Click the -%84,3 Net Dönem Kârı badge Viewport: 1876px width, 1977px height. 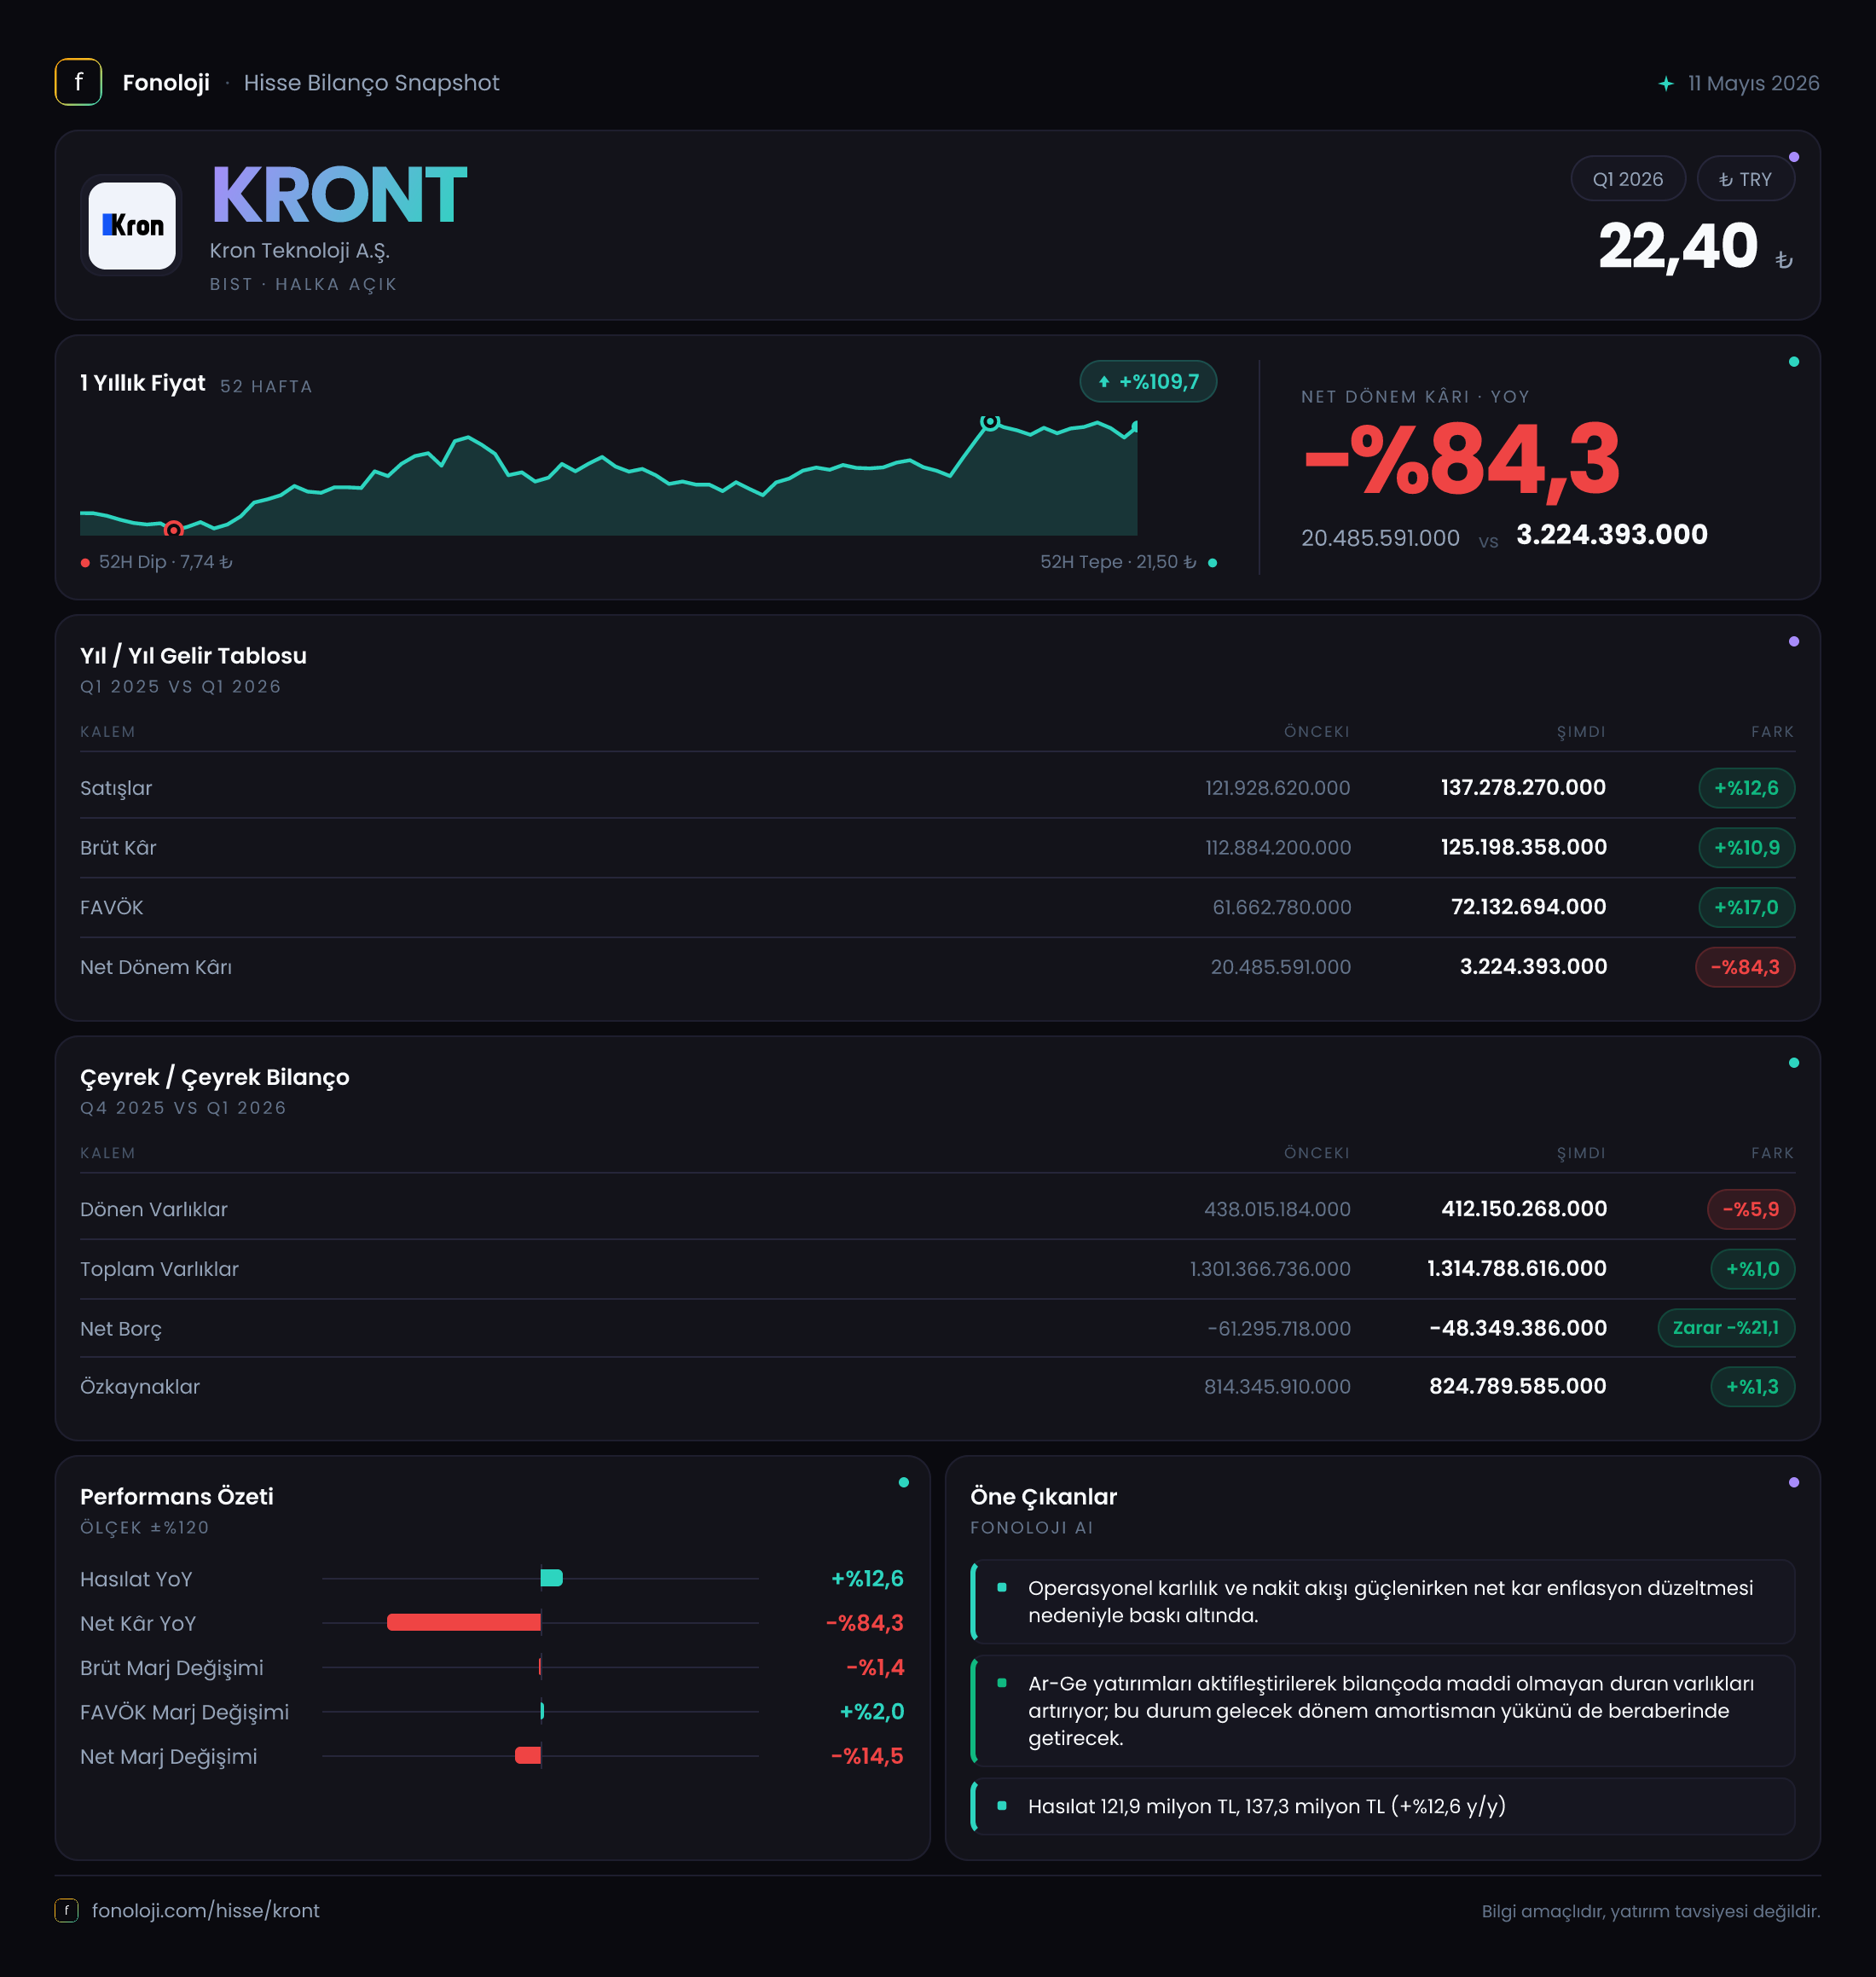coord(1745,967)
